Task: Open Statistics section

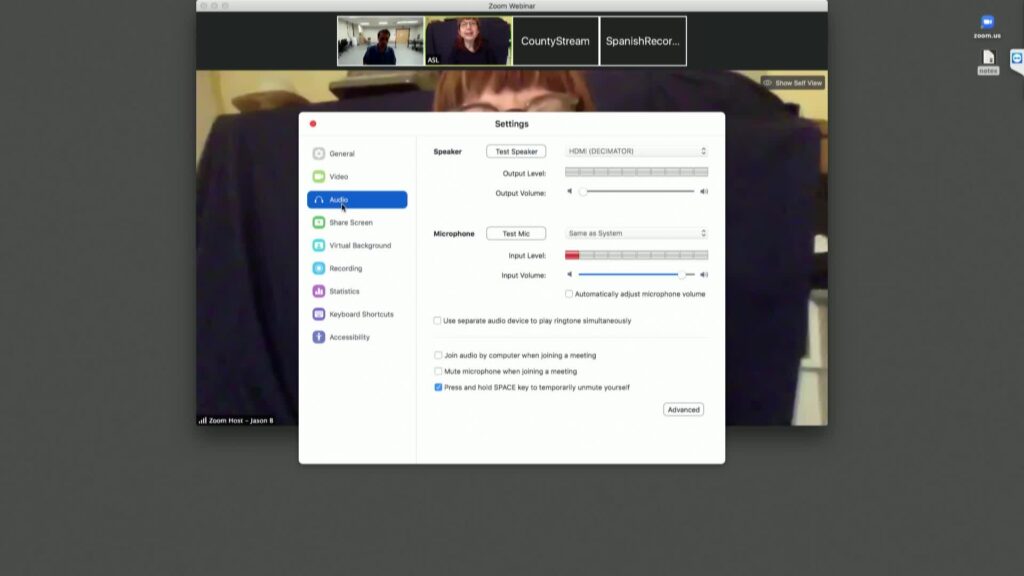Action: click(x=357, y=291)
